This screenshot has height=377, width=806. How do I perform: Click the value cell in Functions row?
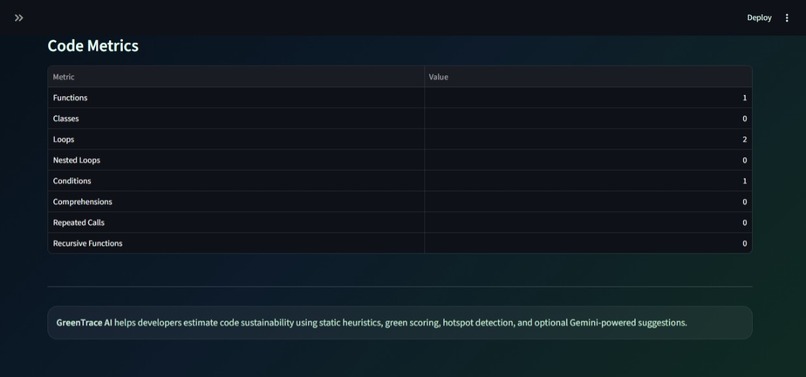[x=588, y=98]
